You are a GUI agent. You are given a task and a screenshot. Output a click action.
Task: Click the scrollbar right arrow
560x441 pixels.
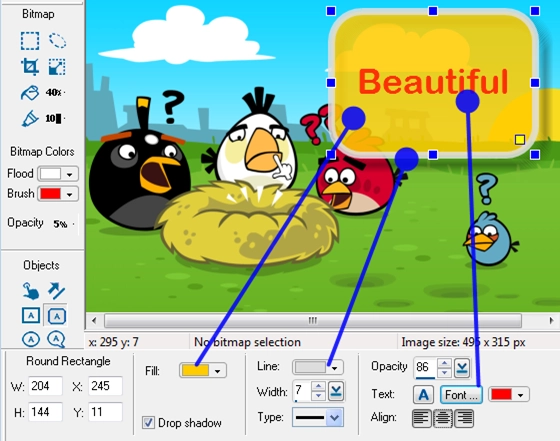[551, 320]
